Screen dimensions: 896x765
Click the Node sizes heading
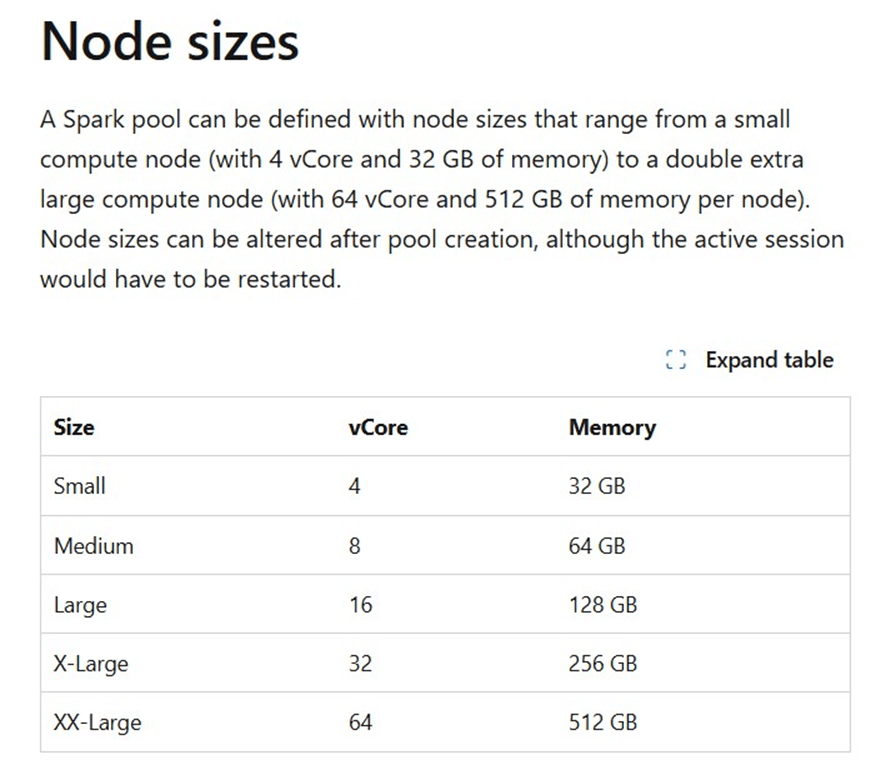[x=169, y=41]
